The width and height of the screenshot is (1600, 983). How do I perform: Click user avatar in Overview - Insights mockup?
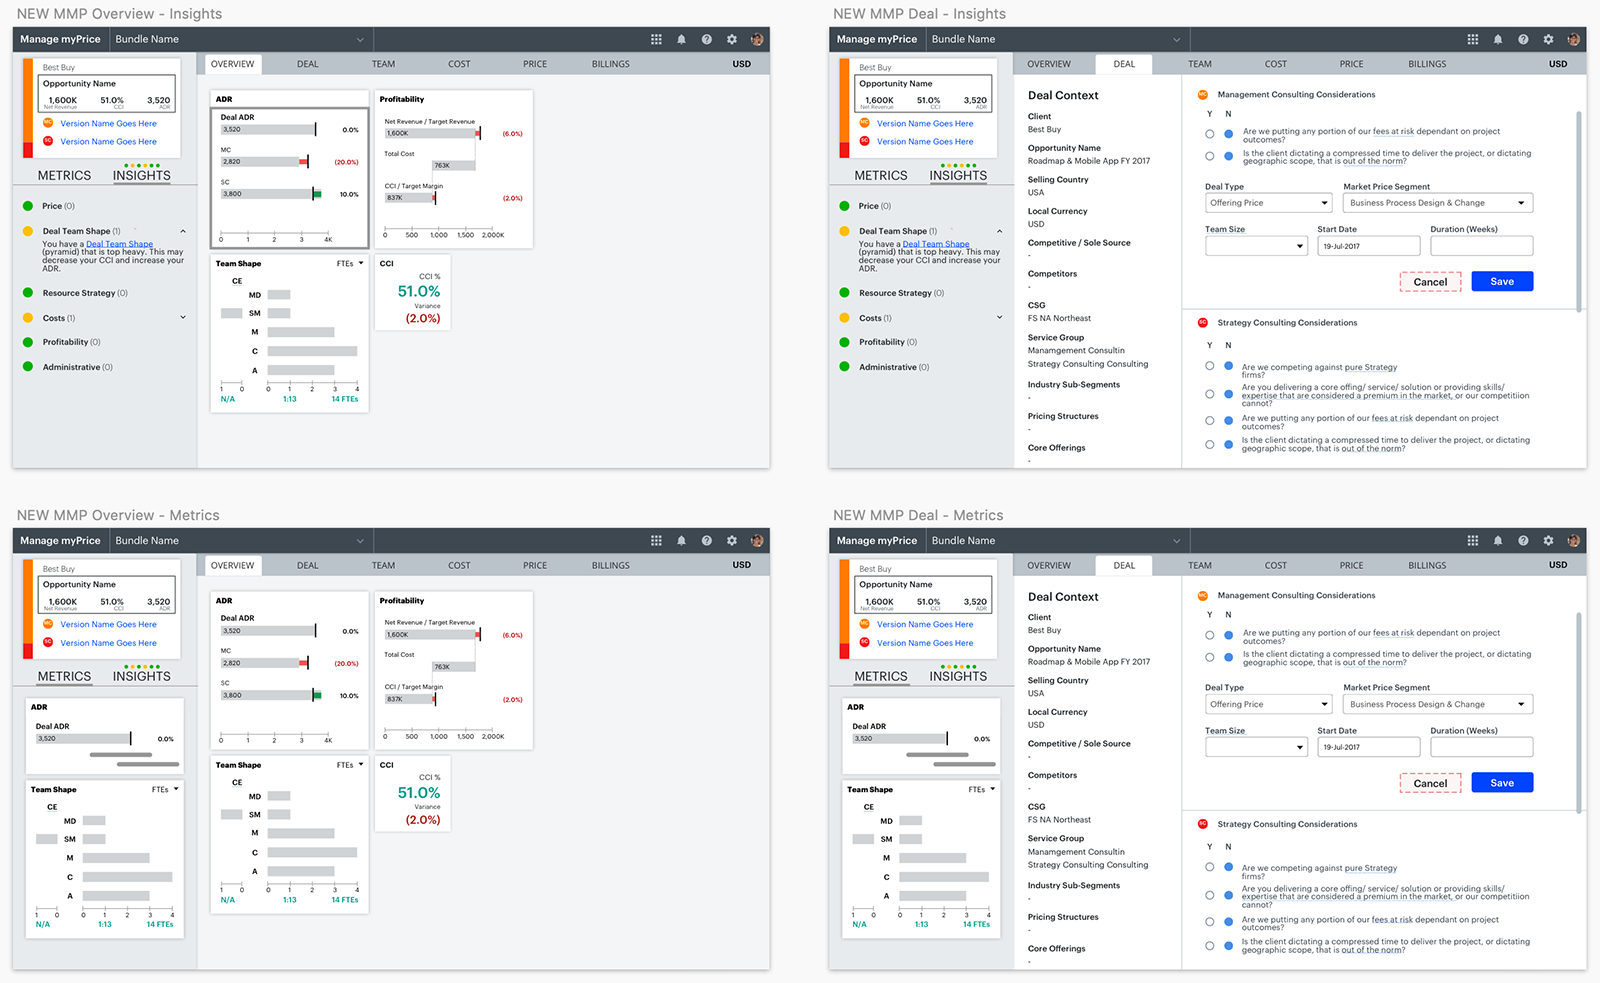[x=757, y=39]
